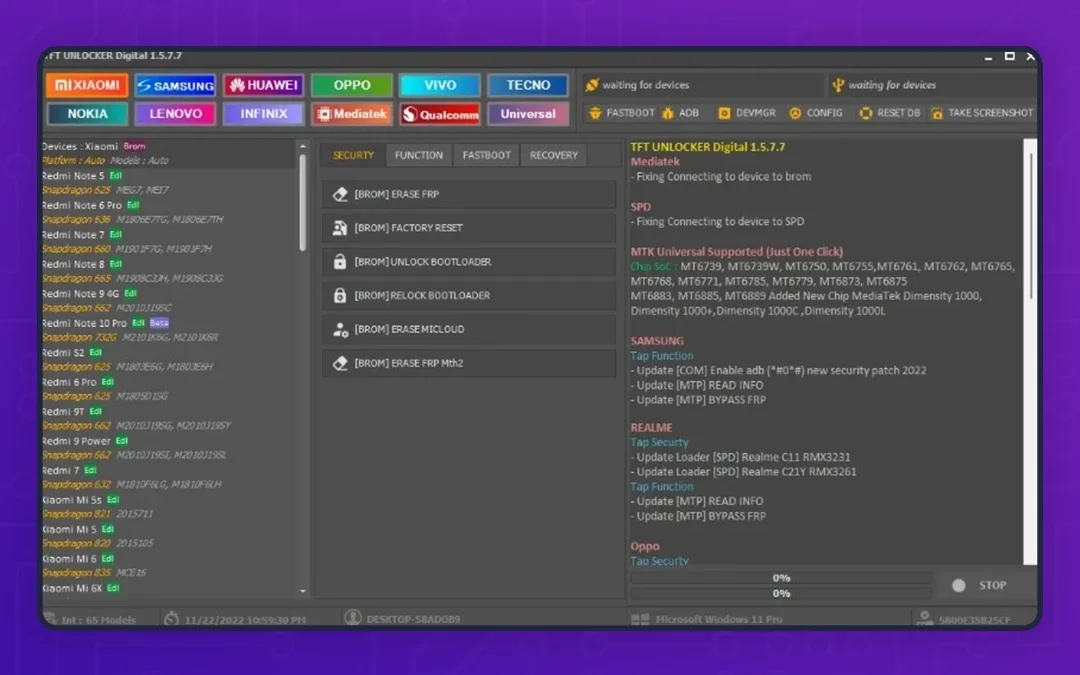Switch to the RECOVERY tab
Image resolution: width=1080 pixels, height=675 pixels.
tap(554, 156)
